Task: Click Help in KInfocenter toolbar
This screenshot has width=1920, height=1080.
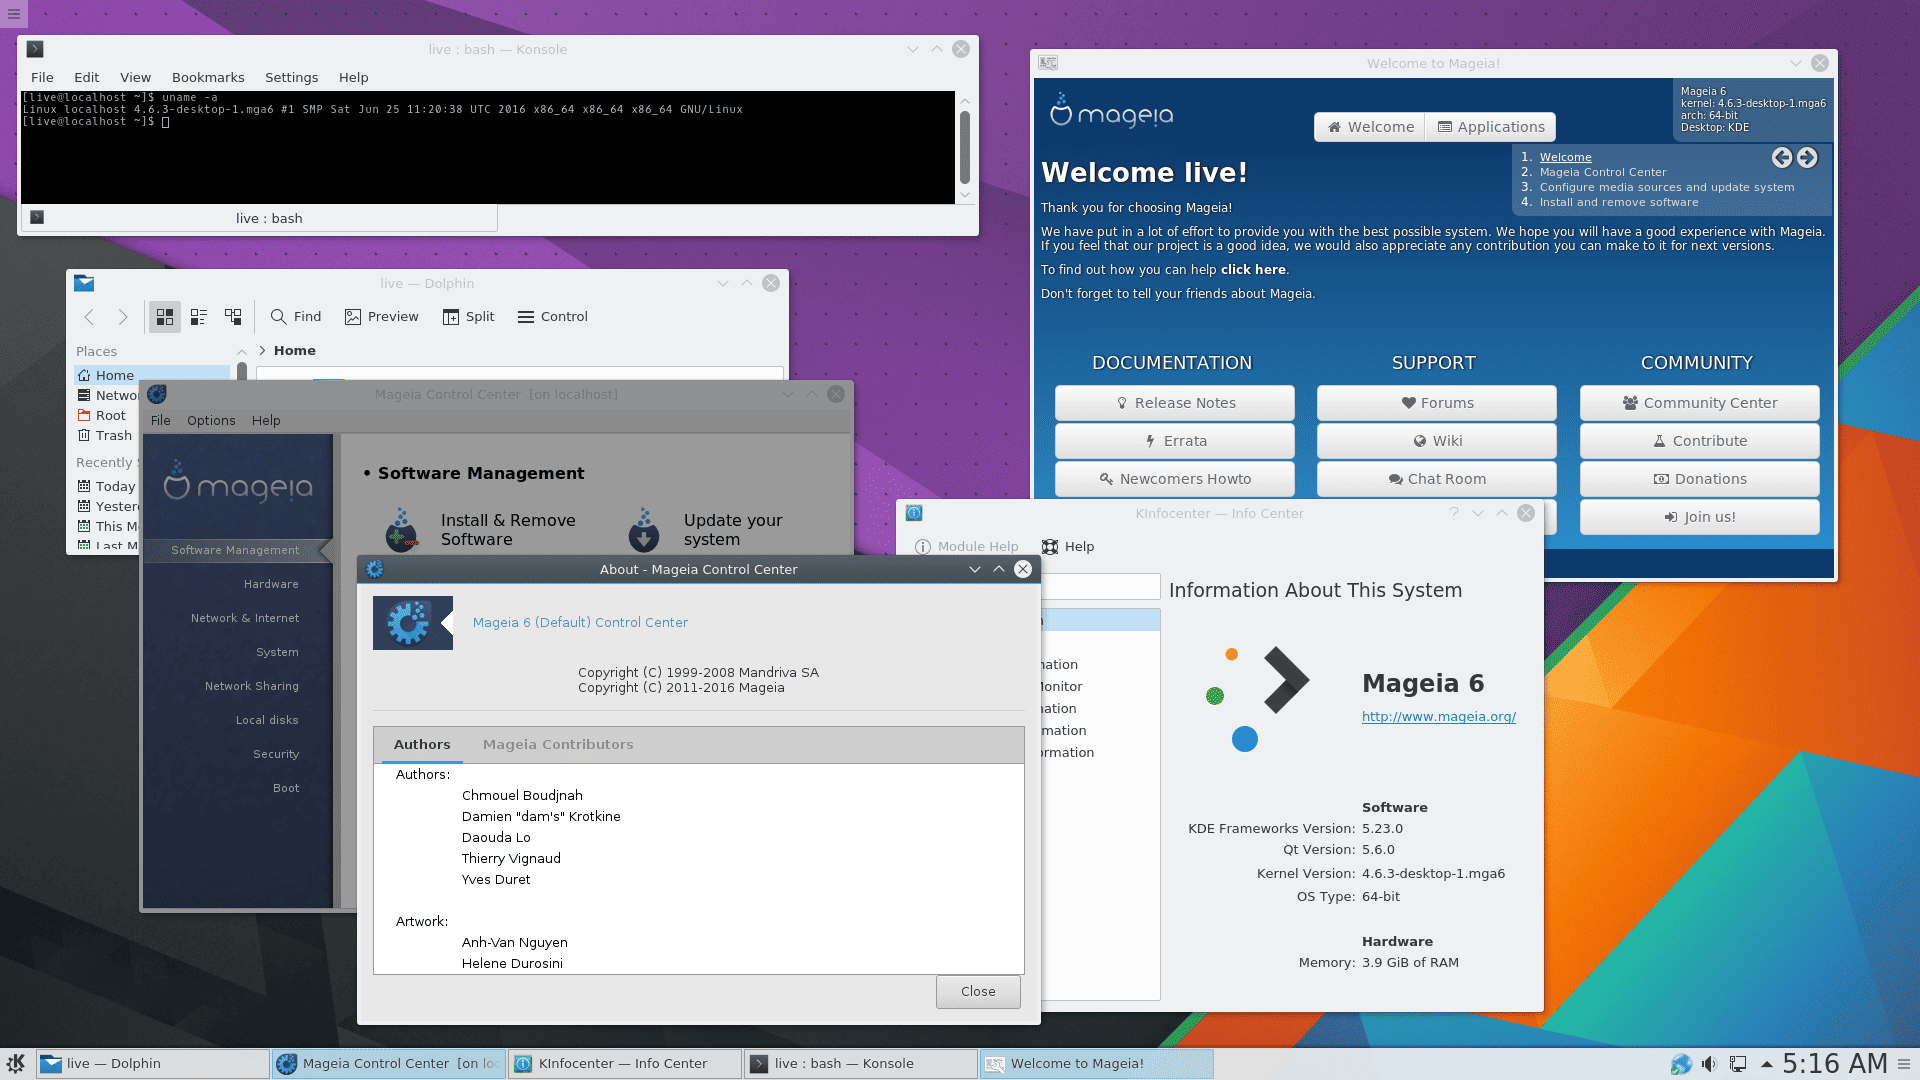Action: click(1068, 547)
